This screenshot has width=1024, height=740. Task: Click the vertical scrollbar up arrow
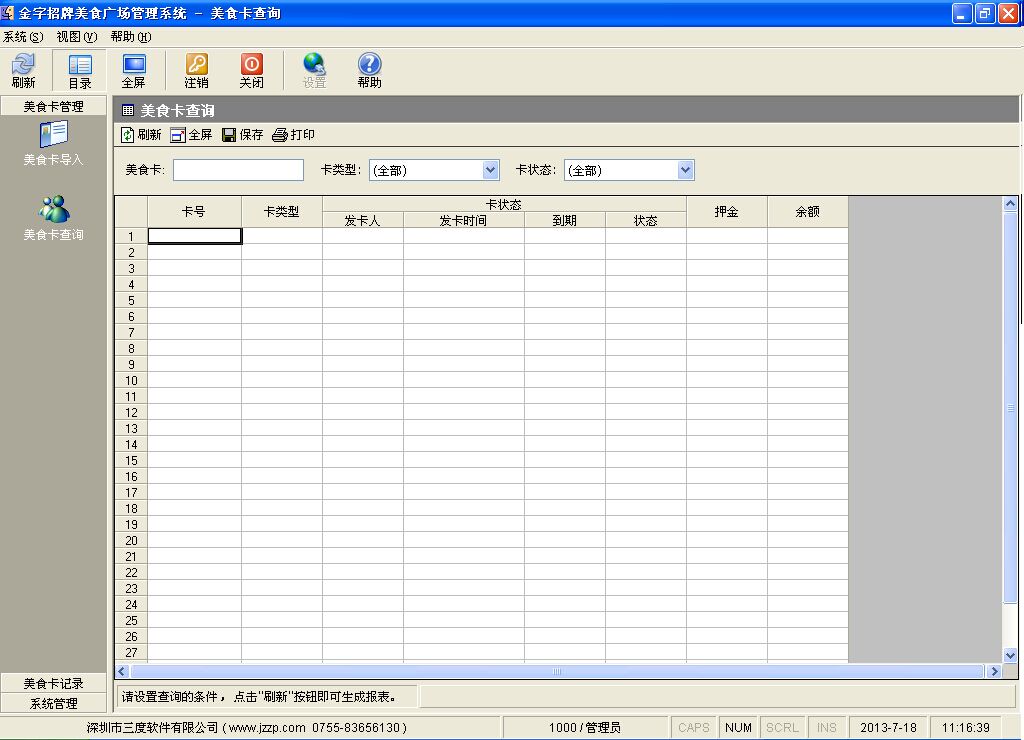[x=1010, y=204]
